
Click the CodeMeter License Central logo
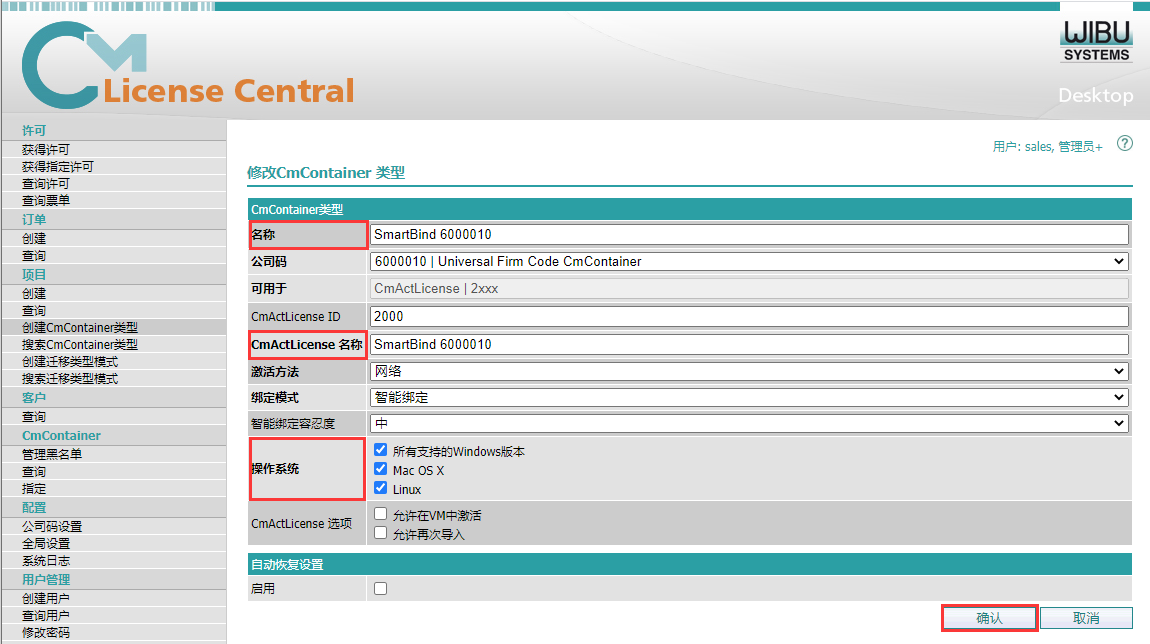click(x=188, y=65)
